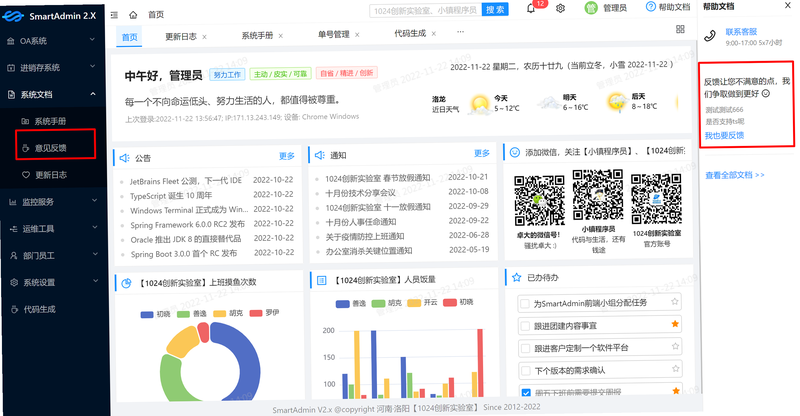Click 更多 in the 通知 card
The width and height of the screenshot is (800, 416).
tap(482, 153)
